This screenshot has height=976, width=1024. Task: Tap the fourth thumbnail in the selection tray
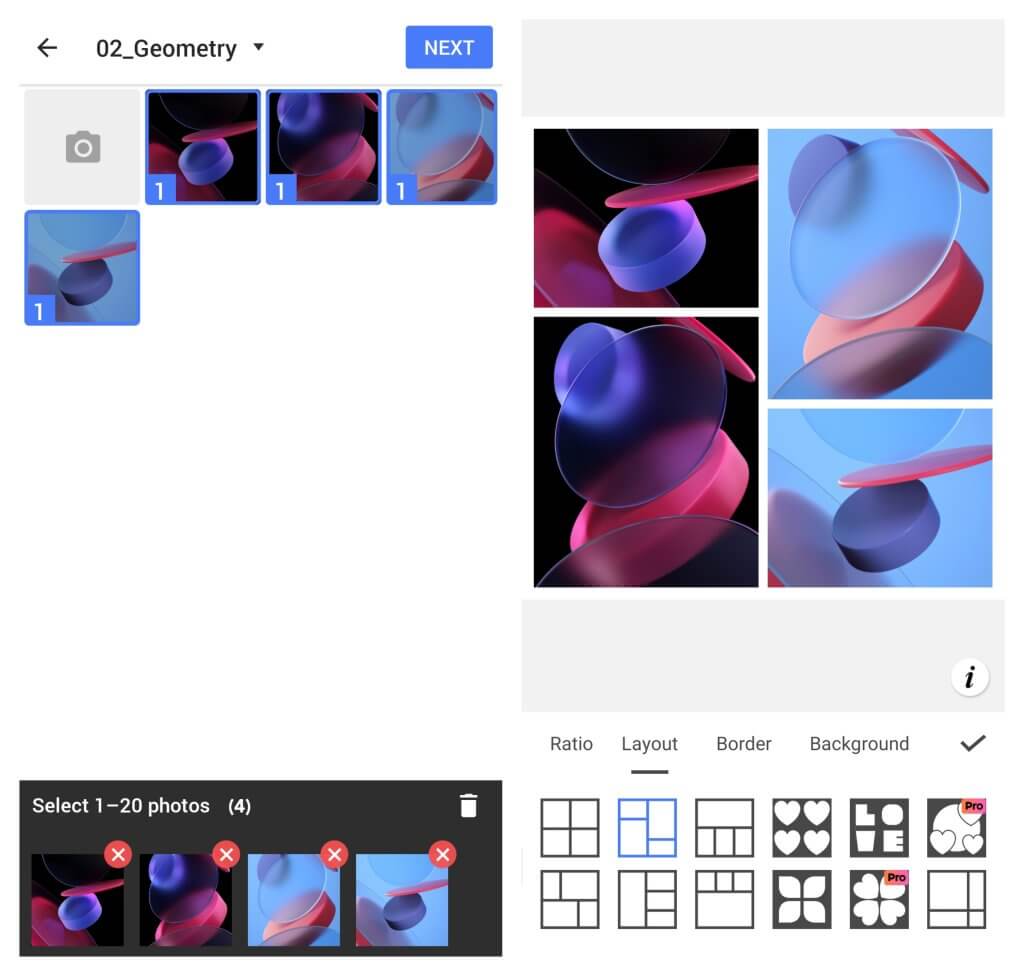pyautogui.click(x=402, y=900)
